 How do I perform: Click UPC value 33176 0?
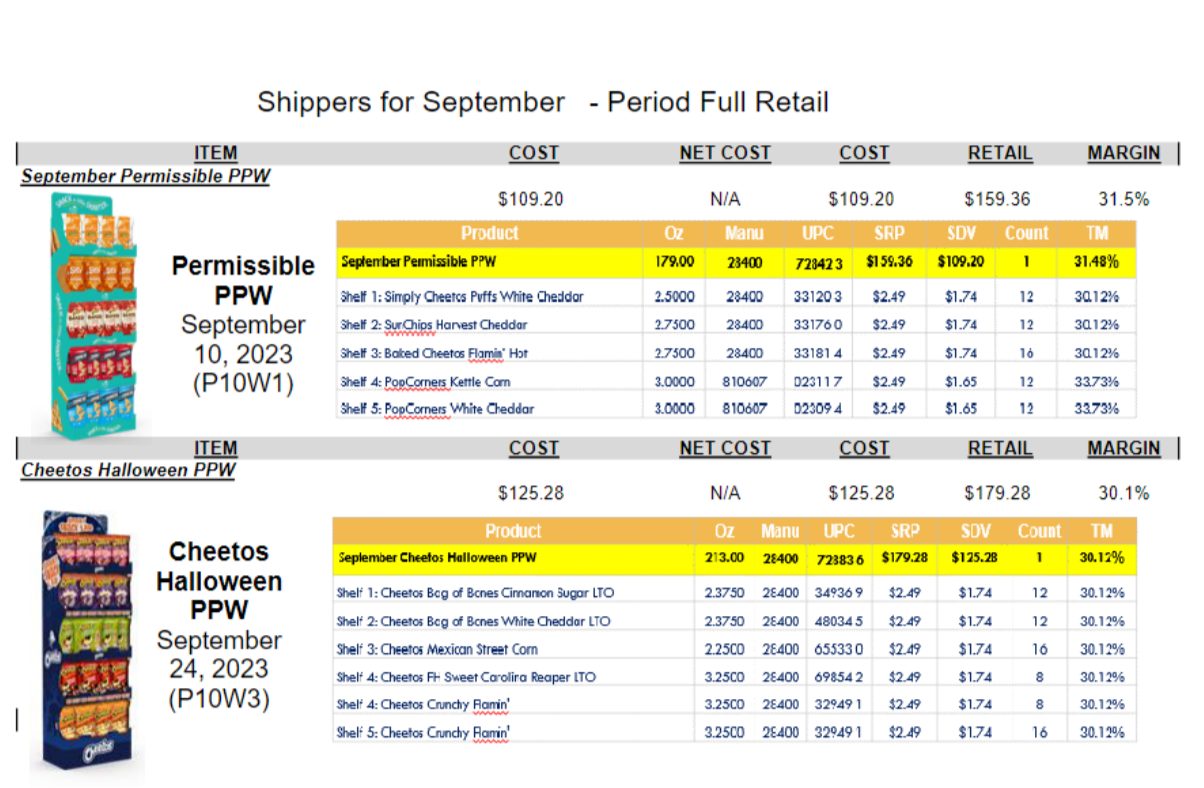click(x=818, y=325)
